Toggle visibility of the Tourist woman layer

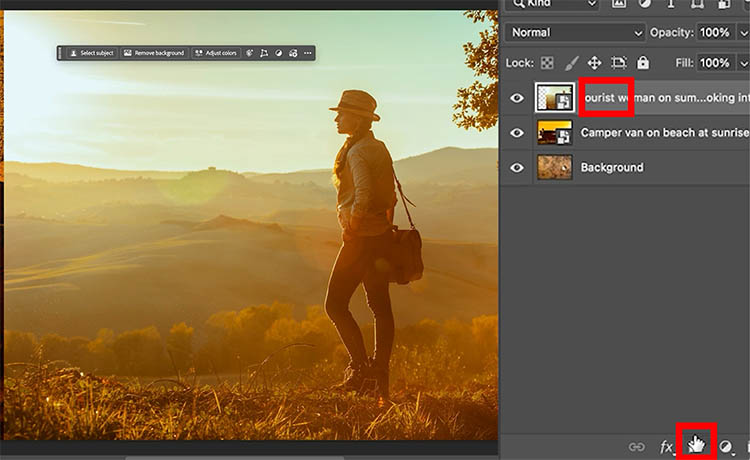coord(517,98)
